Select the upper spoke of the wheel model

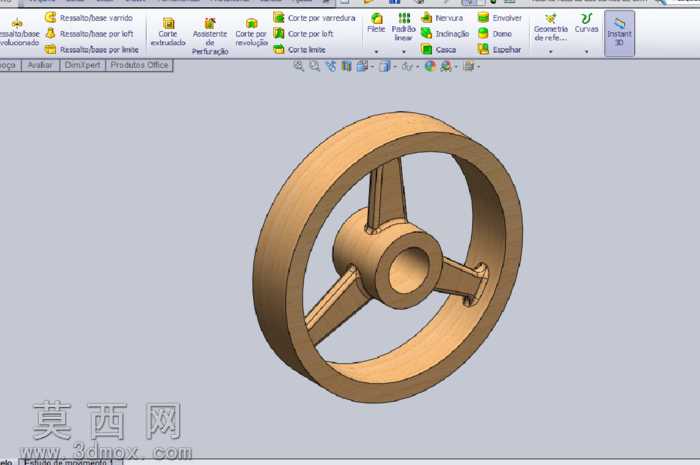click(386, 194)
